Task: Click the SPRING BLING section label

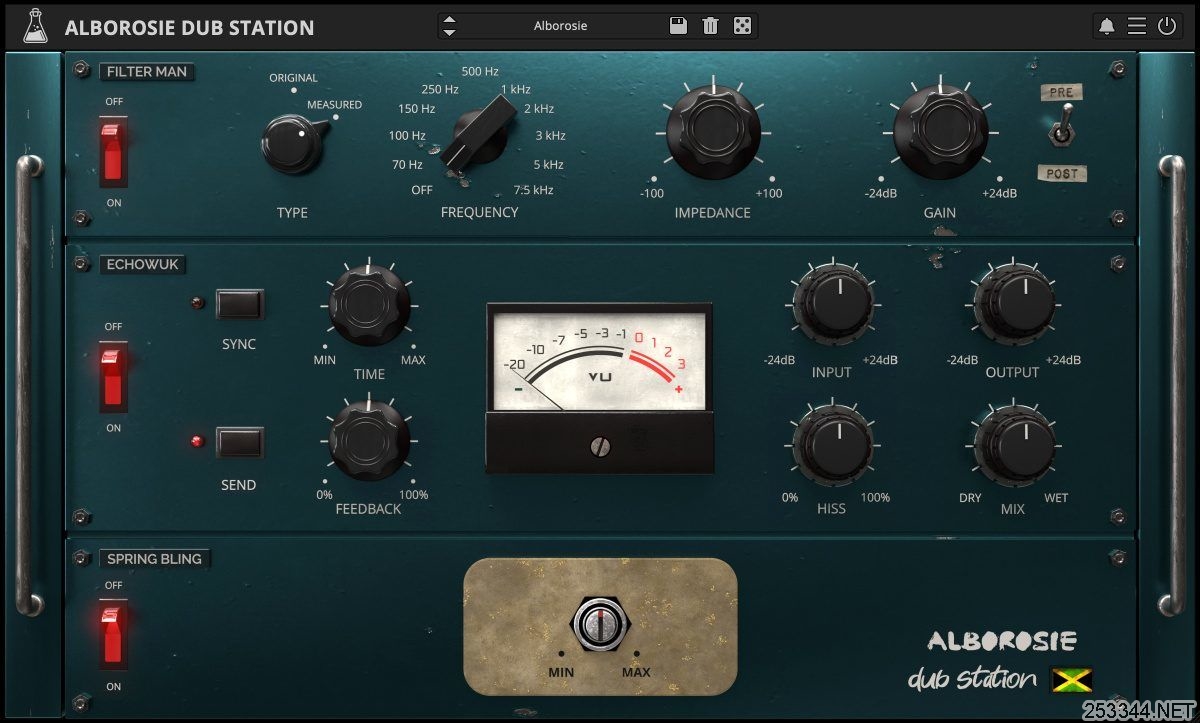Action: click(154, 559)
